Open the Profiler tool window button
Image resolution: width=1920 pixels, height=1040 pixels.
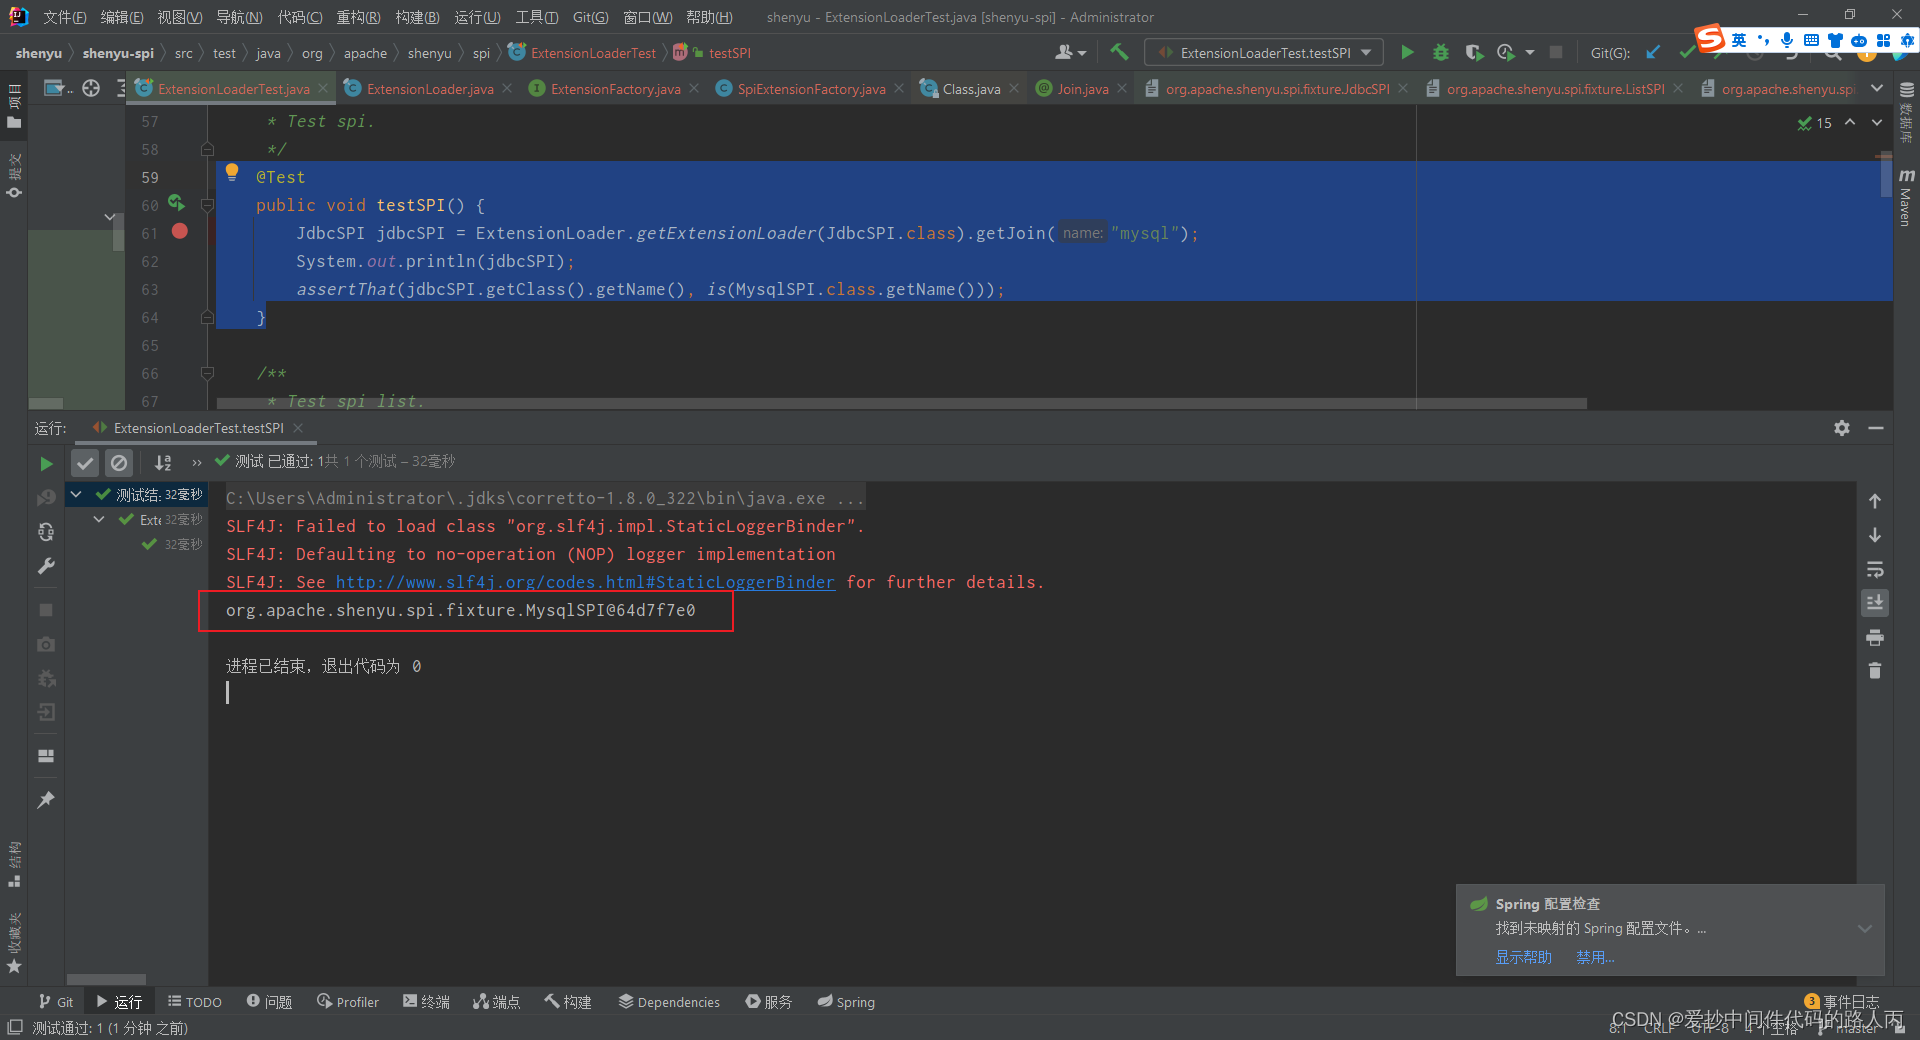(348, 1002)
